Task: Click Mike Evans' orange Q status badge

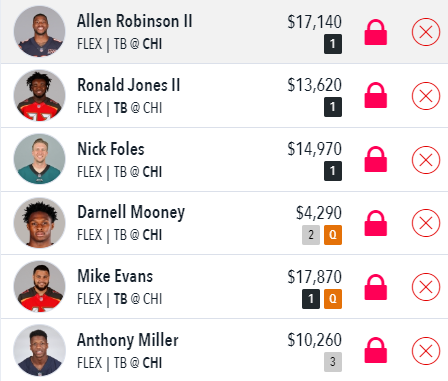Action: 333,299
